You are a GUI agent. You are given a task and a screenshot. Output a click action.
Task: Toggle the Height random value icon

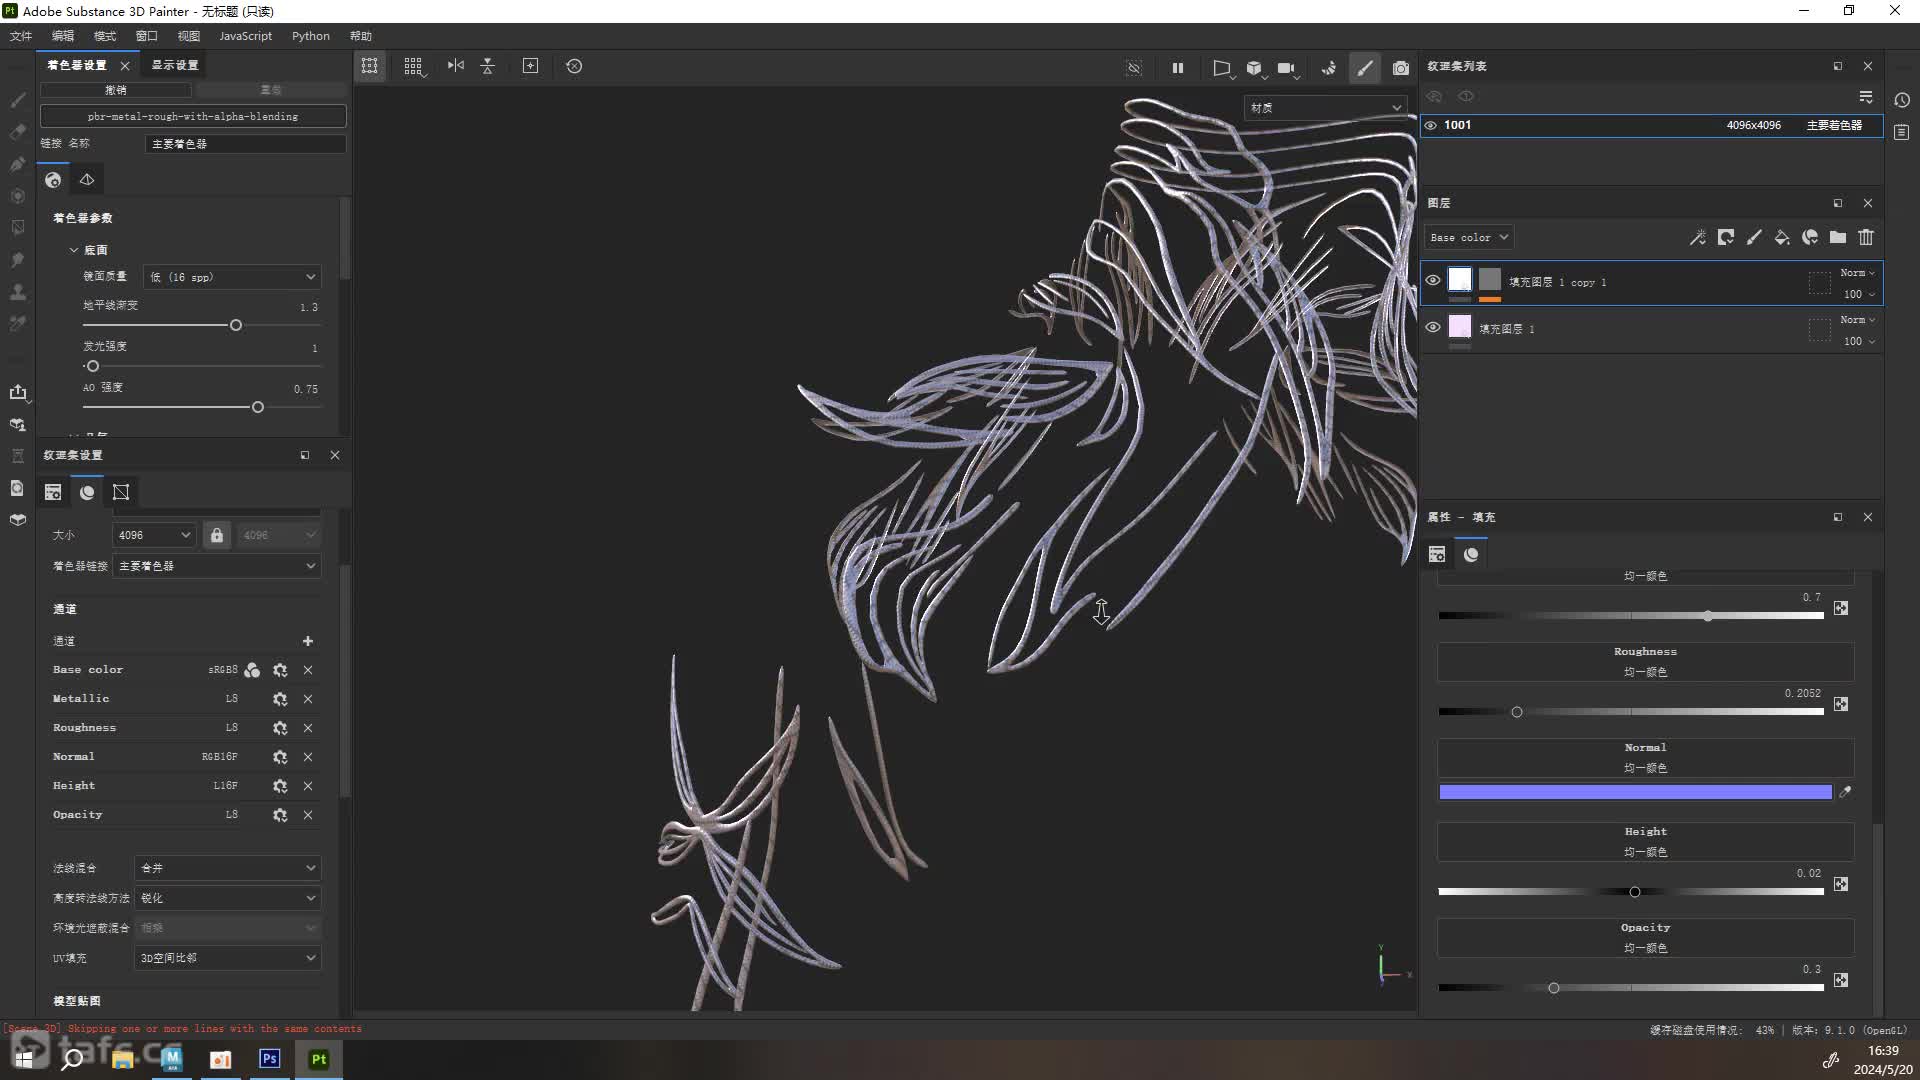1841,884
